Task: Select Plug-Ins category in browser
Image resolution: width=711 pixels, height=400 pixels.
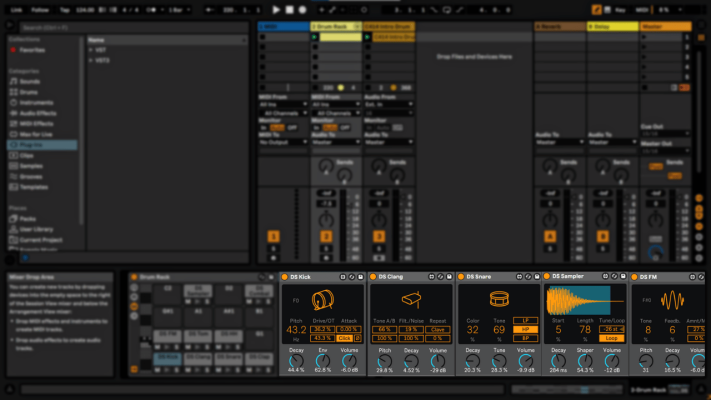Action: [x=42, y=145]
